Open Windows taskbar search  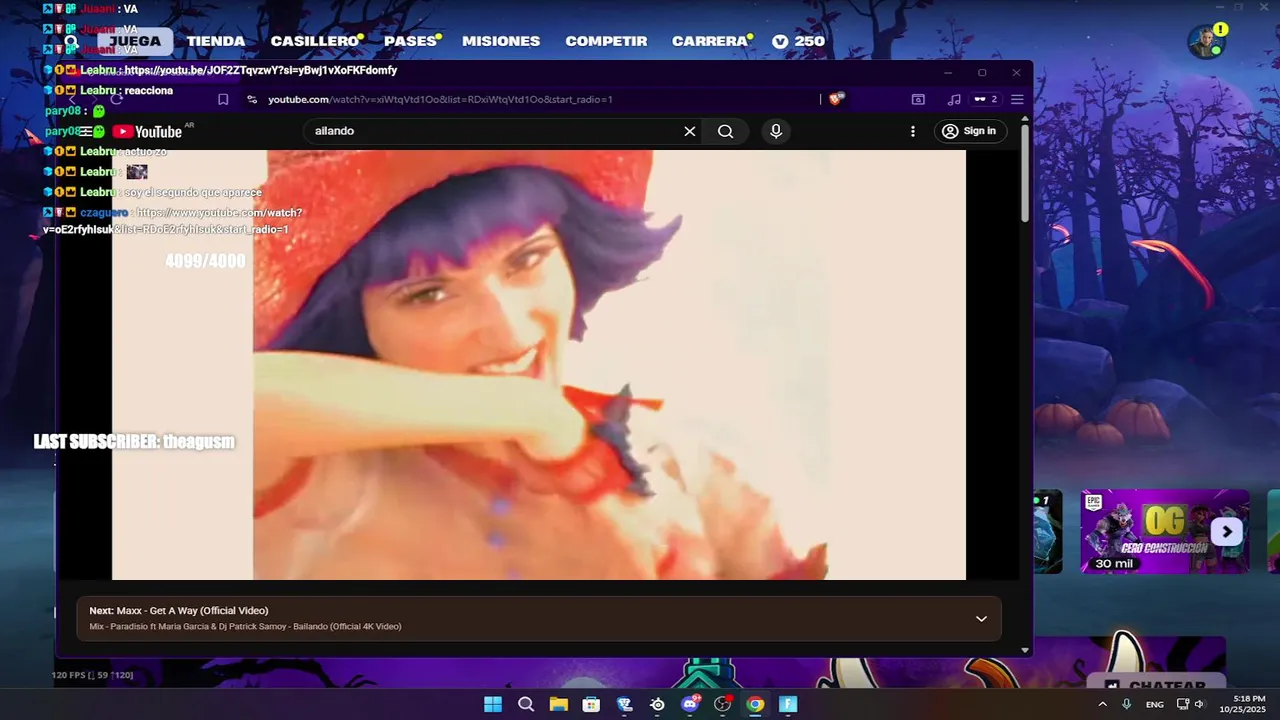(526, 704)
